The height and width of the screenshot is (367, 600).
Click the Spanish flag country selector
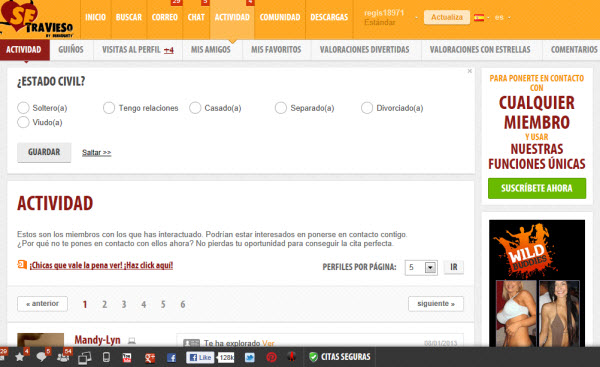(479, 17)
